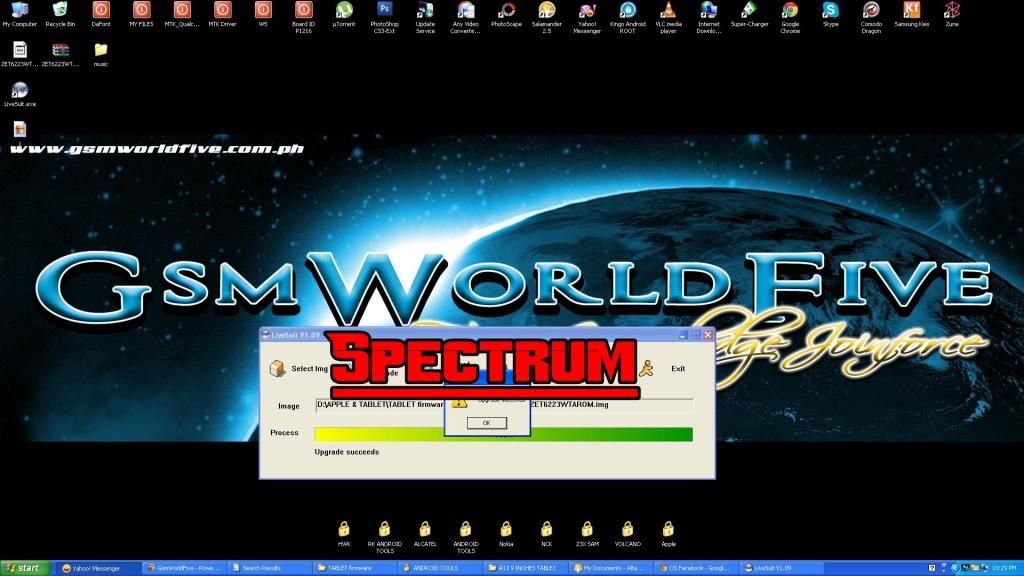Select the MY FILES desktop shortcut
Viewport: 1024px width, 576px height.
click(141, 14)
